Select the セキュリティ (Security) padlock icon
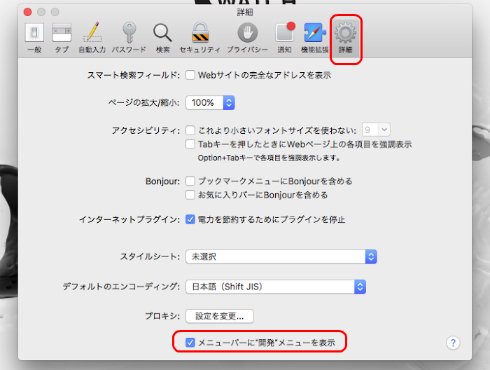 (200, 38)
